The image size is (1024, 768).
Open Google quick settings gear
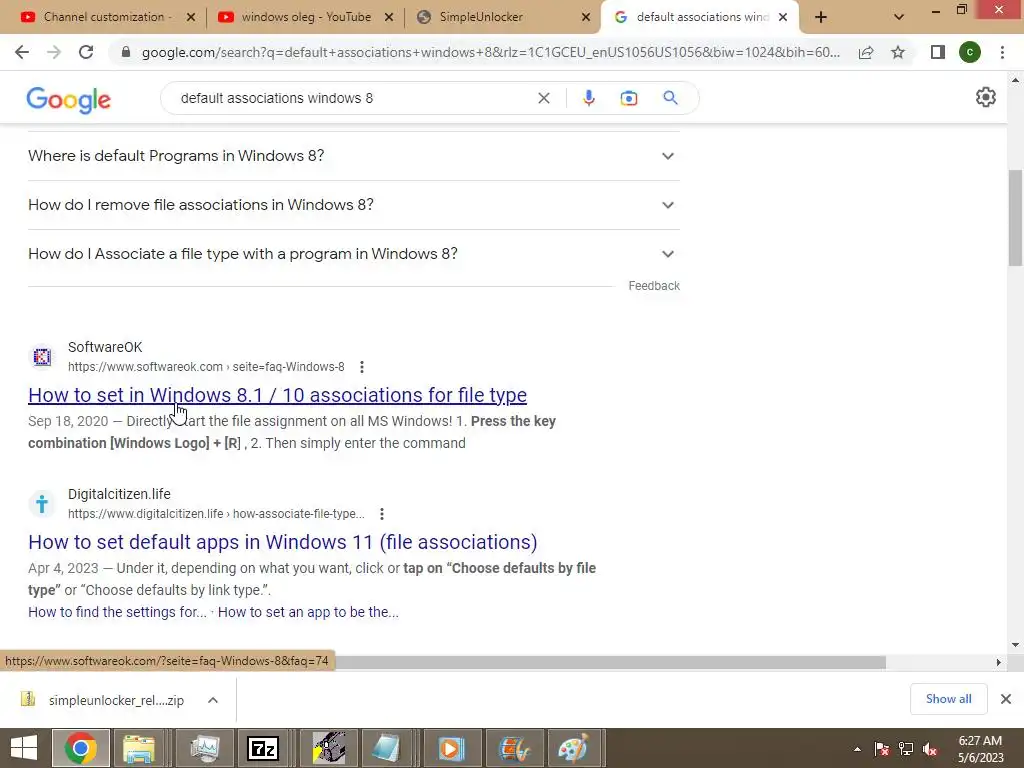pyautogui.click(x=985, y=97)
